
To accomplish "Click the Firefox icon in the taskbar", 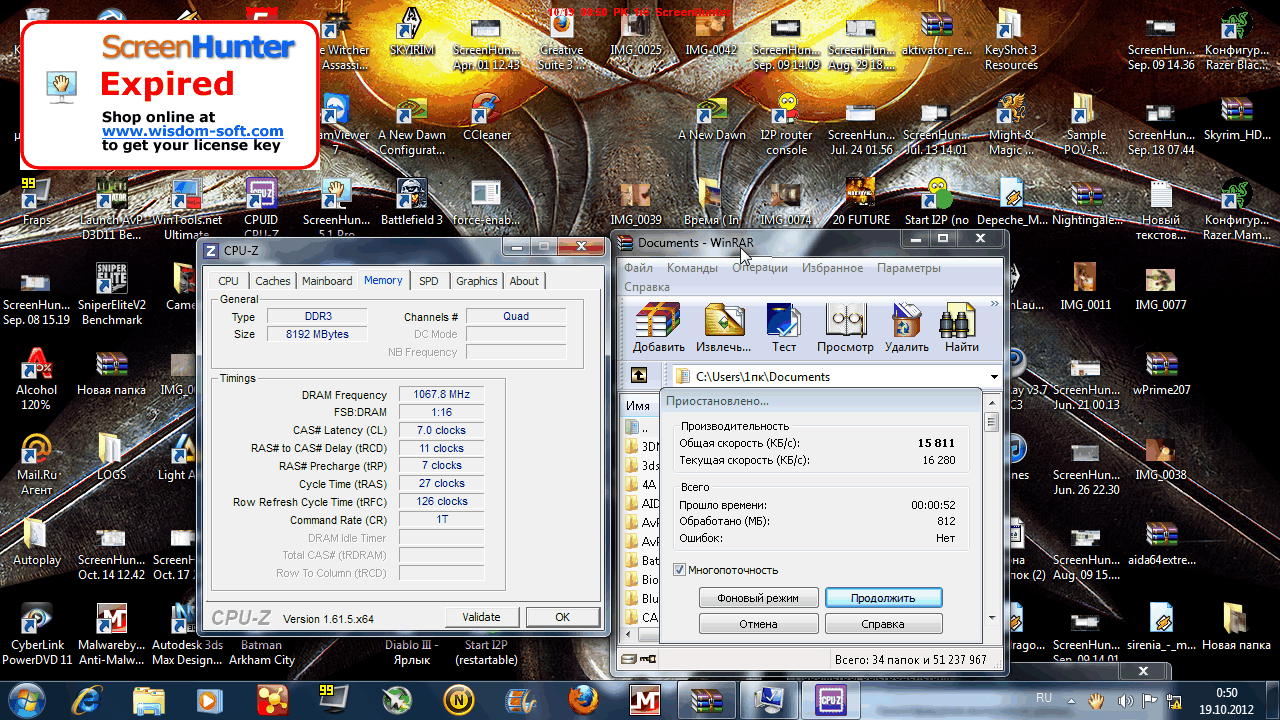I will coord(583,698).
